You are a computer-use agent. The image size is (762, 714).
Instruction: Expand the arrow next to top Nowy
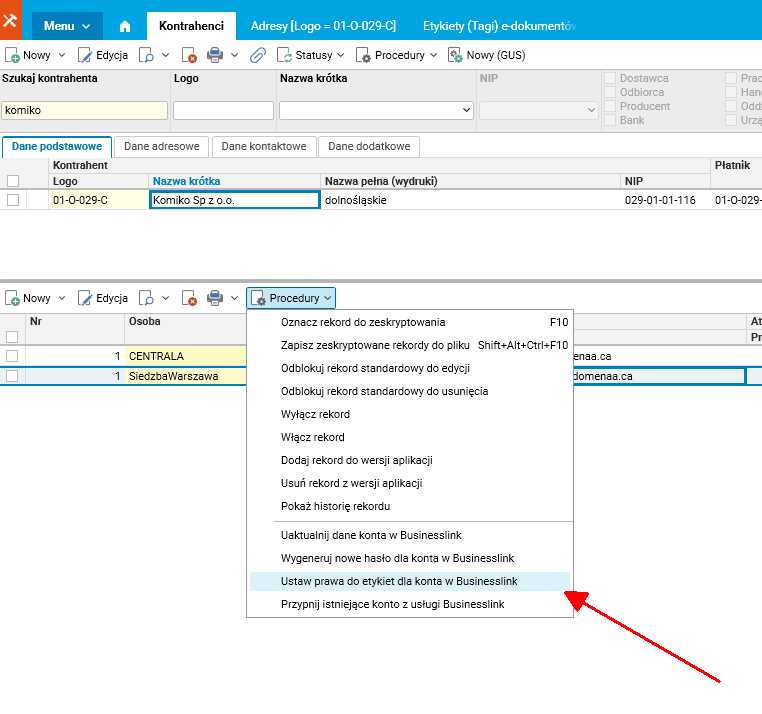[x=62, y=55]
